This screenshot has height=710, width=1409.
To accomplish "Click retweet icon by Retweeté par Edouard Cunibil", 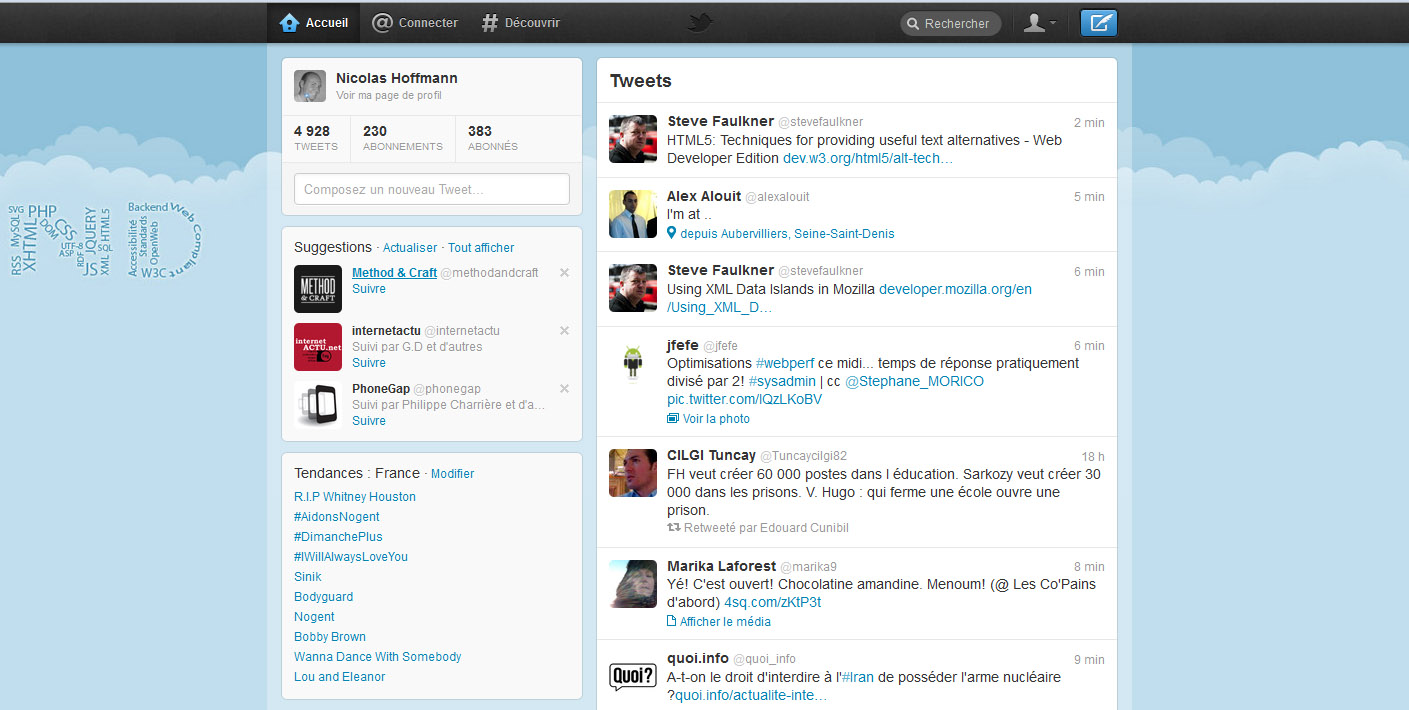I will (x=674, y=527).
